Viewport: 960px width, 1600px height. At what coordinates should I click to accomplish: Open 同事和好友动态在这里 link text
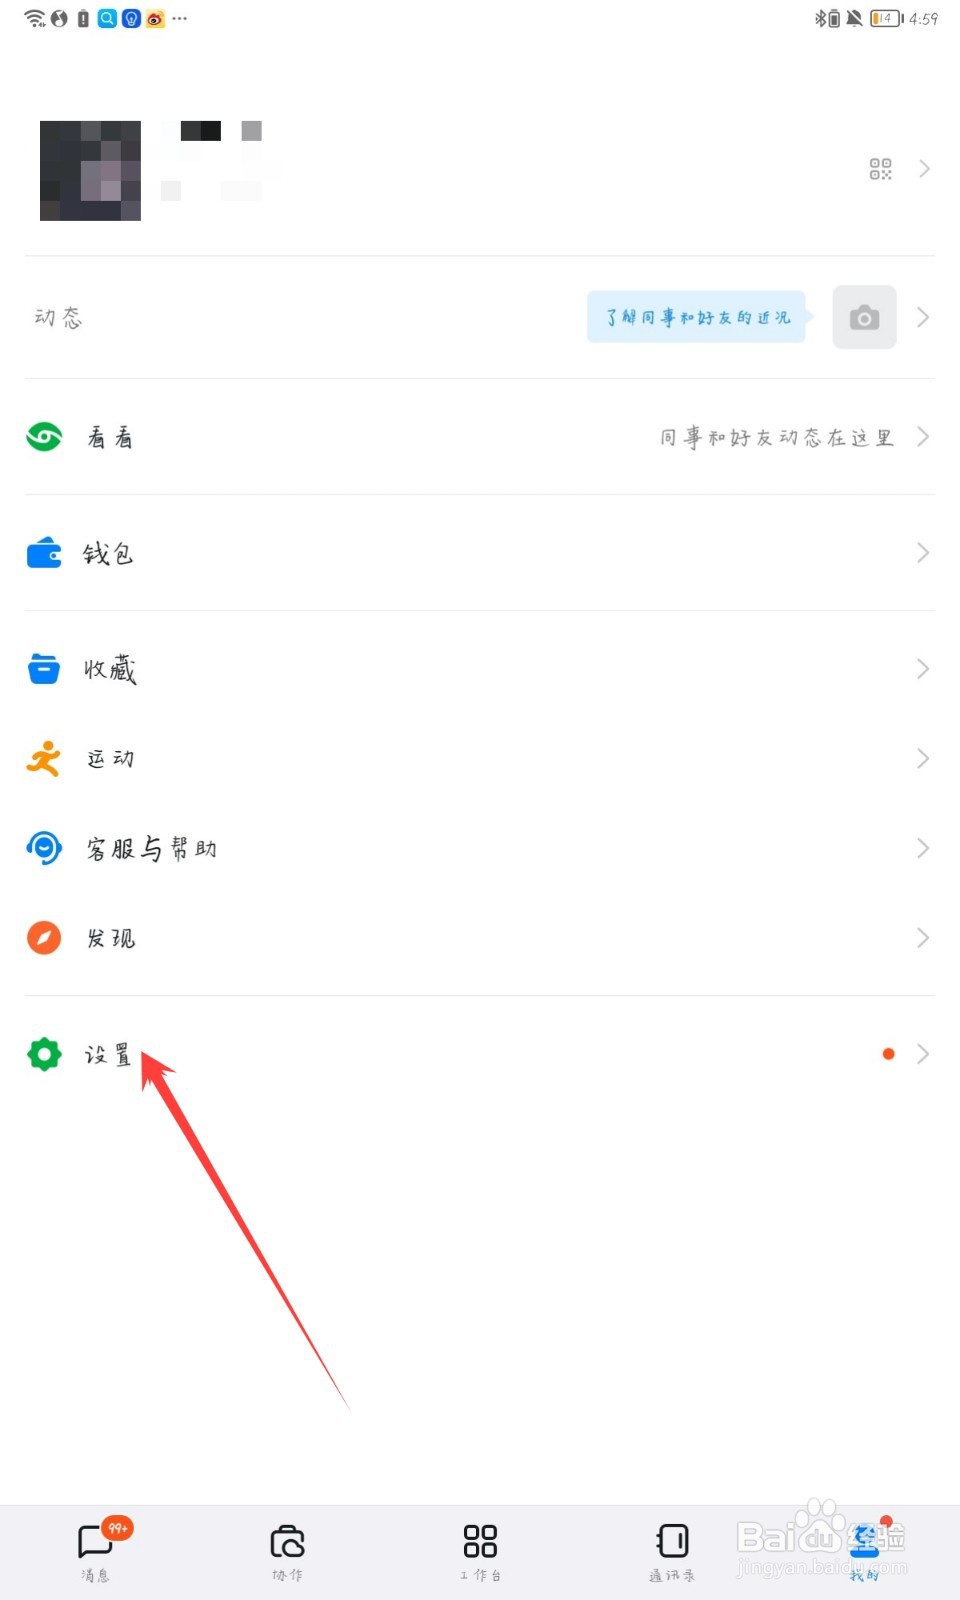point(776,438)
